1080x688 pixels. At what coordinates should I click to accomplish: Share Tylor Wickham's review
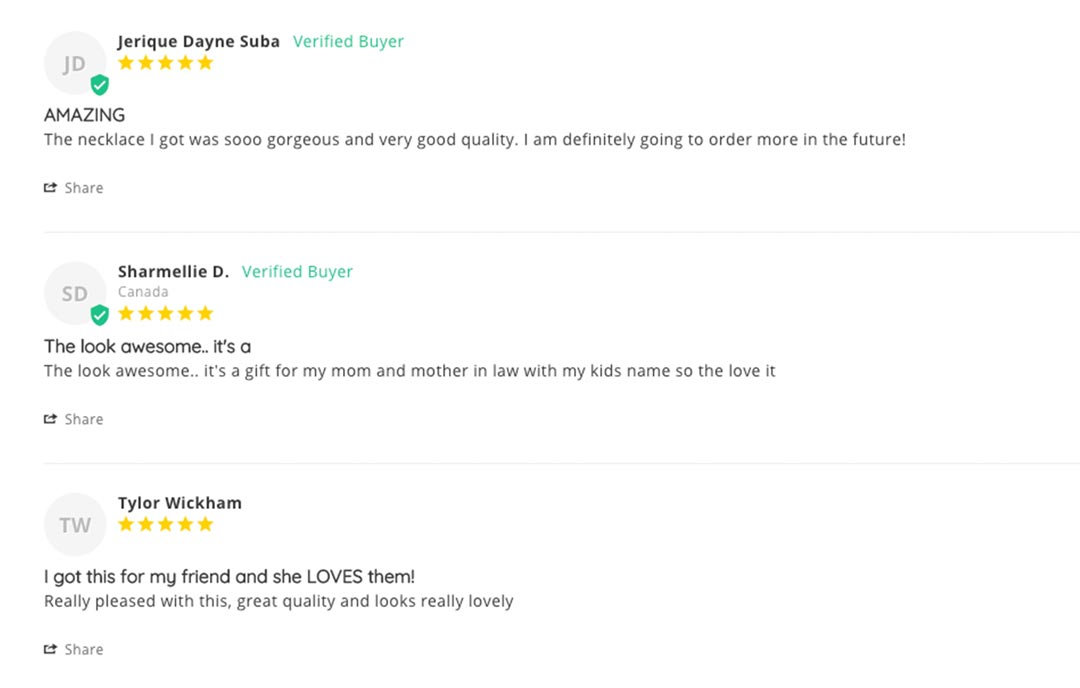[x=74, y=649]
